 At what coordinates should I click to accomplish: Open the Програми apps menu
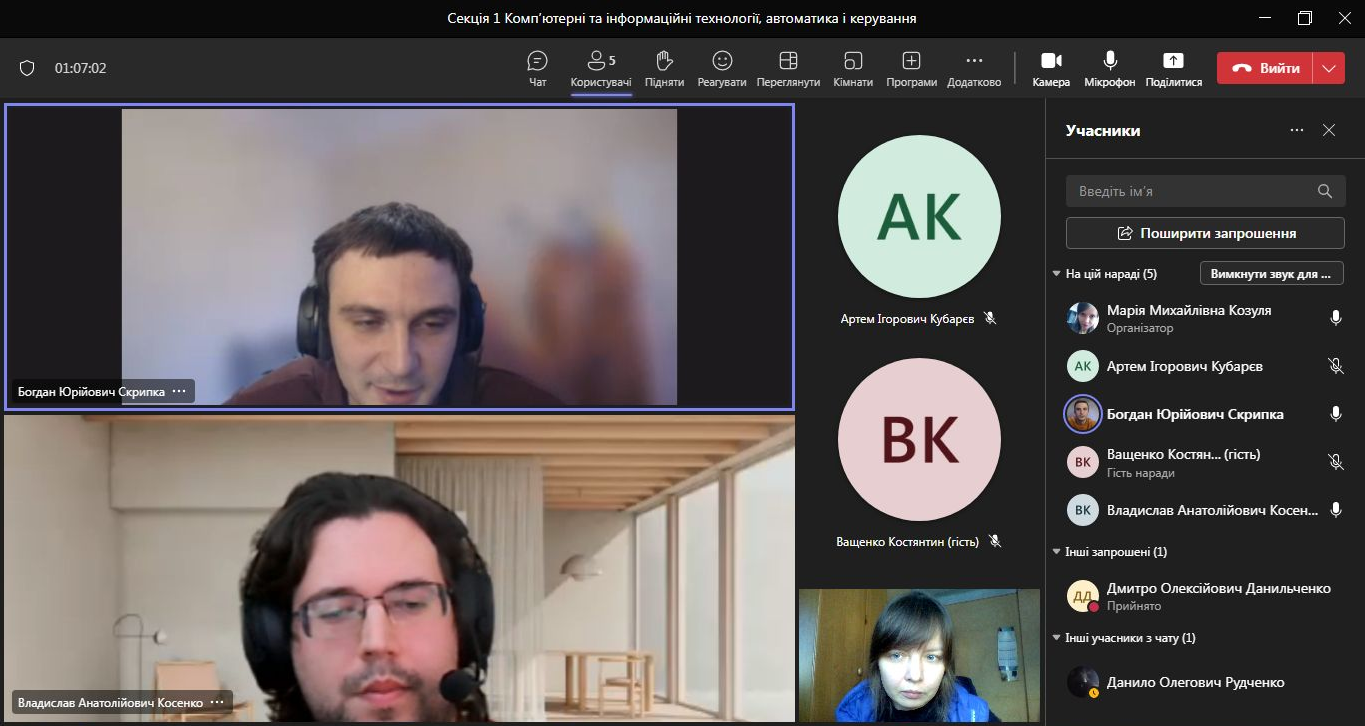click(911, 68)
